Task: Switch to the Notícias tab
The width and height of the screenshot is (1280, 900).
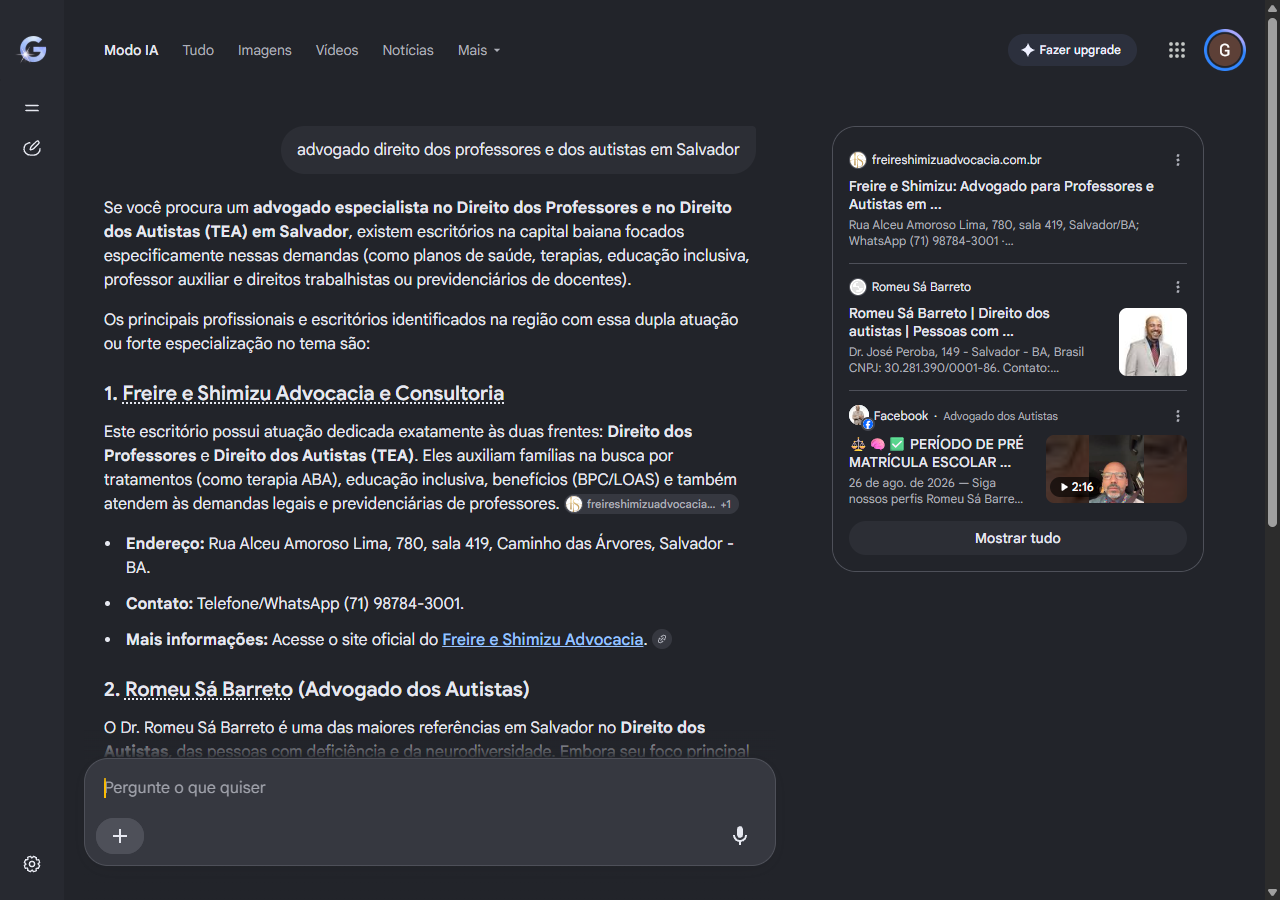Action: [408, 50]
